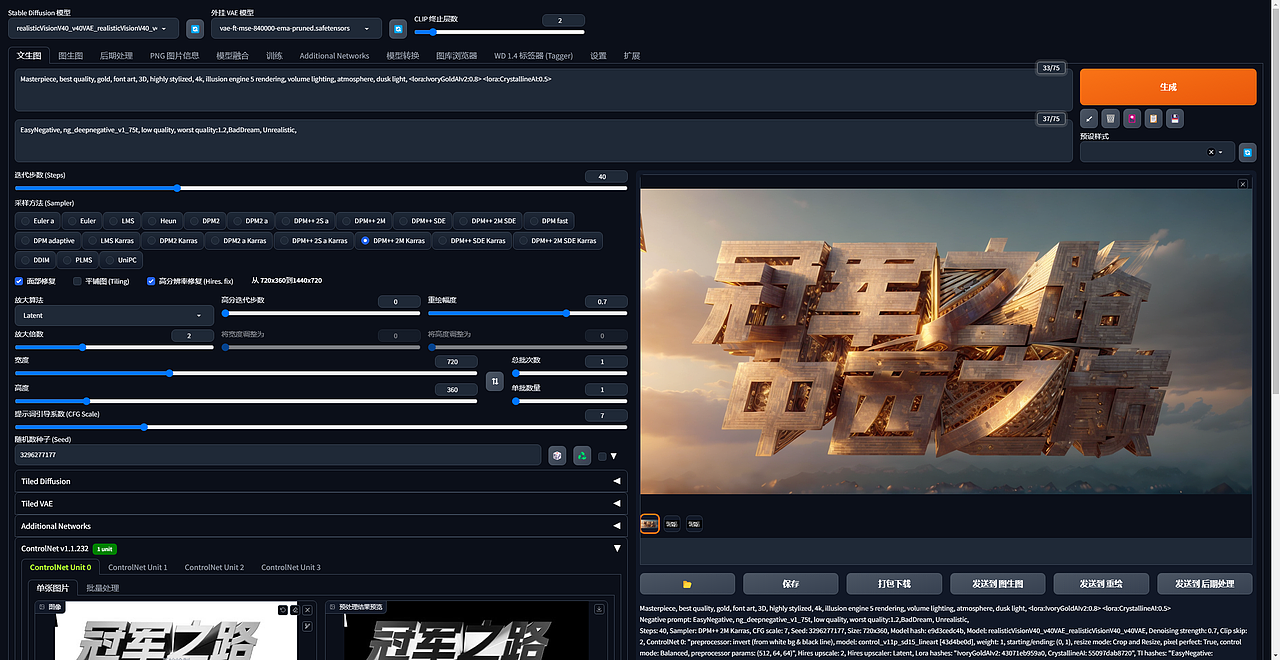This screenshot has height=660, width=1280.
Task: Open the preset styles dropdown
Action: click(x=1157, y=152)
